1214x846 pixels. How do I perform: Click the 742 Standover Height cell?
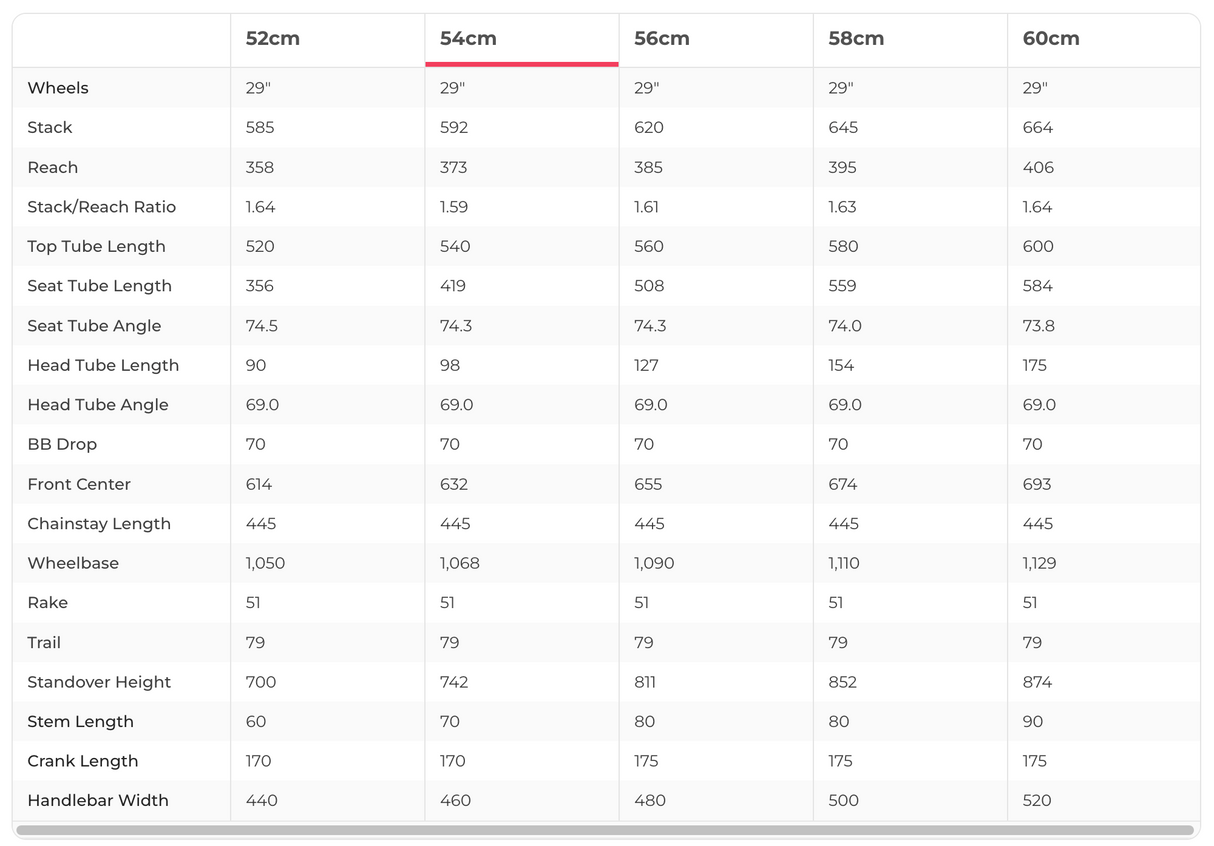[x=454, y=682]
